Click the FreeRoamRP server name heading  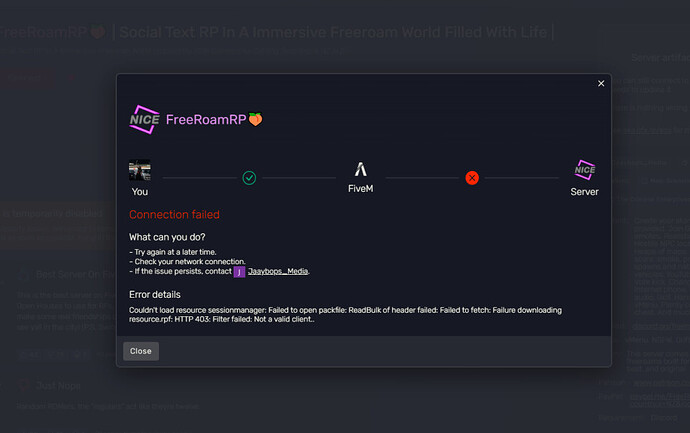click(206, 119)
